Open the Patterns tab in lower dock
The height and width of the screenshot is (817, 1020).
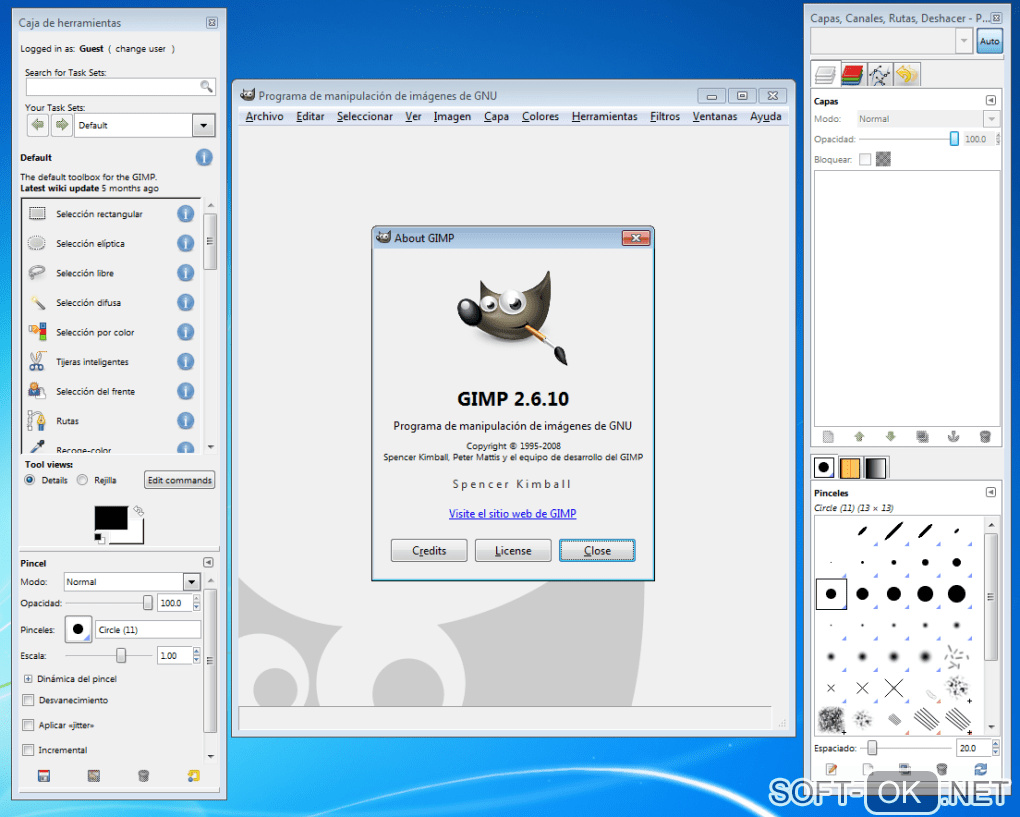click(x=850, y=468)
